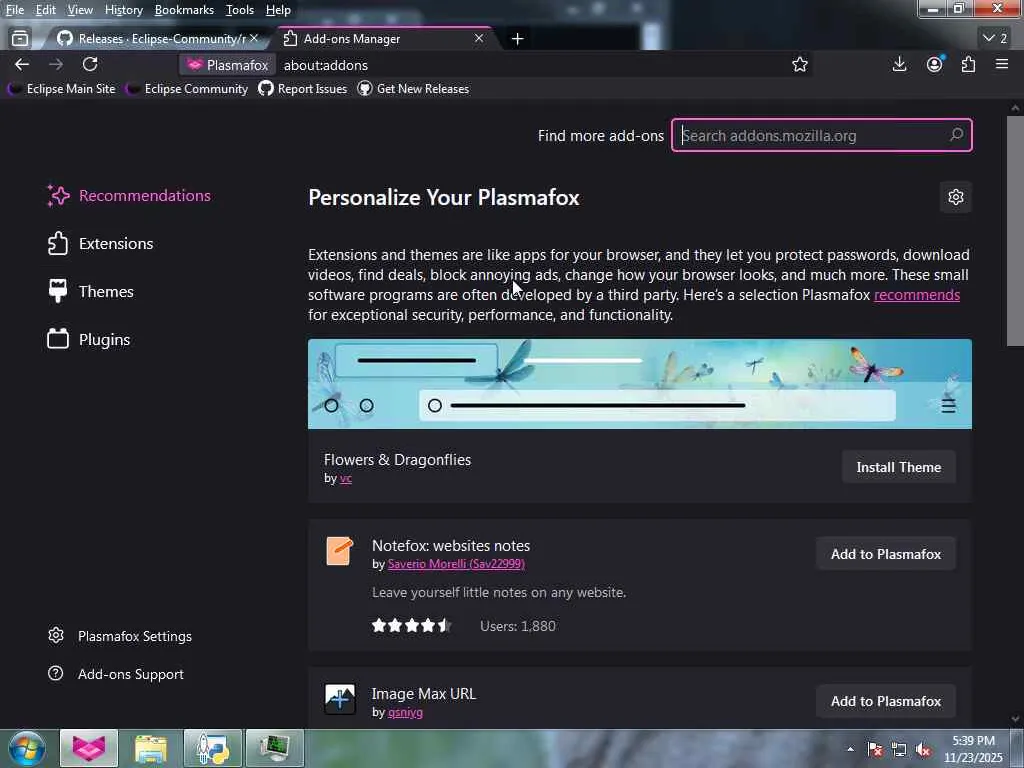Screen dimensions: 1024x768
Task: Click the Notefox orange note icon
Action: (x=340, y=551)
